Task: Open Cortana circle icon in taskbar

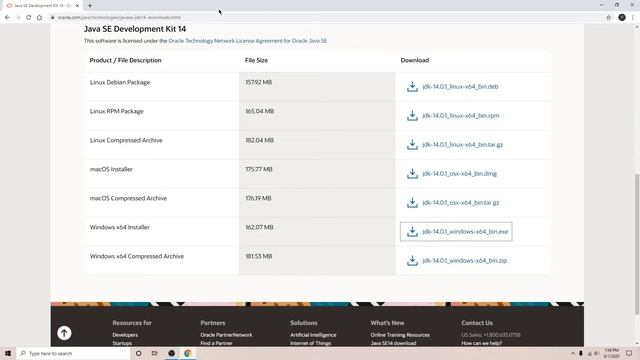Action: [138, 353]
